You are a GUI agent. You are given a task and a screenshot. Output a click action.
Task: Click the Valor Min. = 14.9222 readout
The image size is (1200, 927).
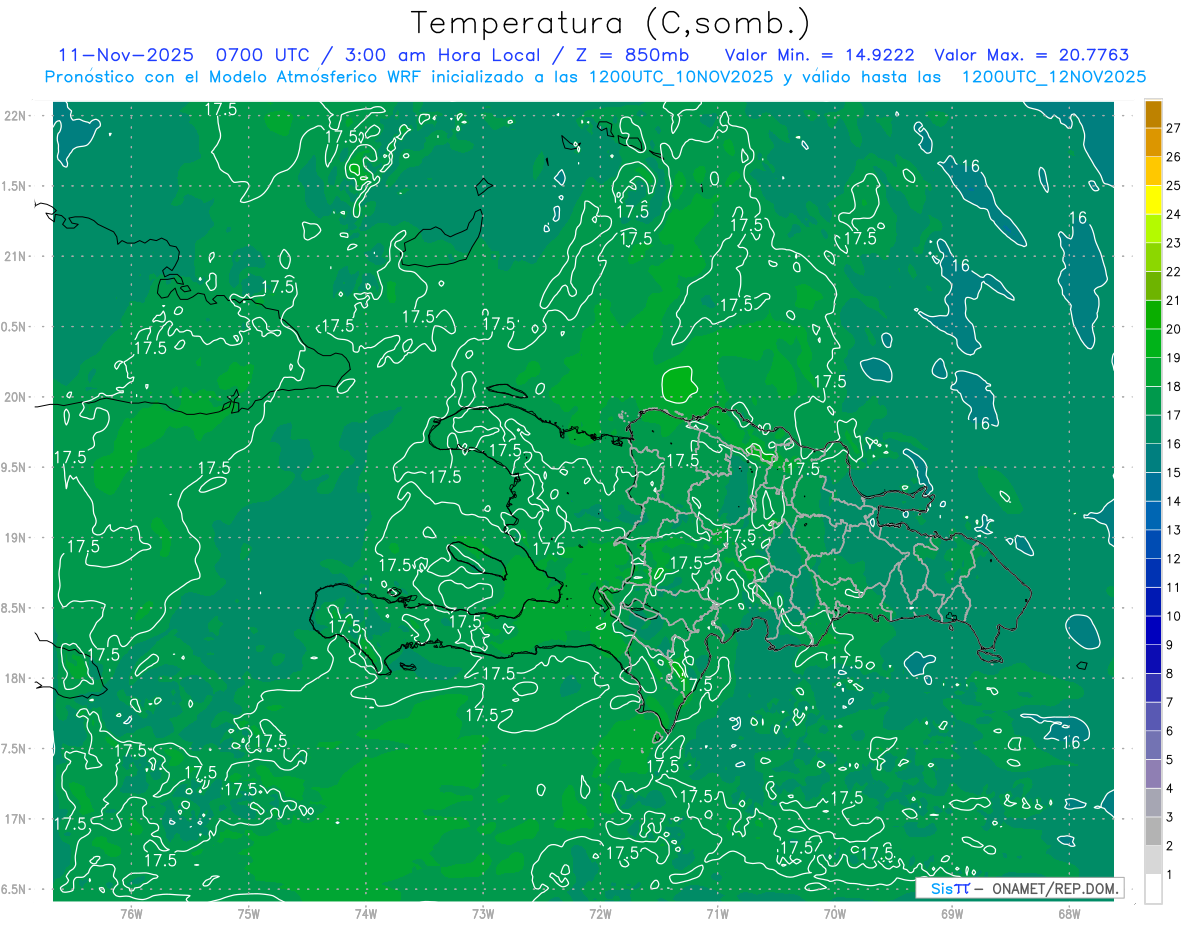pos(818,55)
